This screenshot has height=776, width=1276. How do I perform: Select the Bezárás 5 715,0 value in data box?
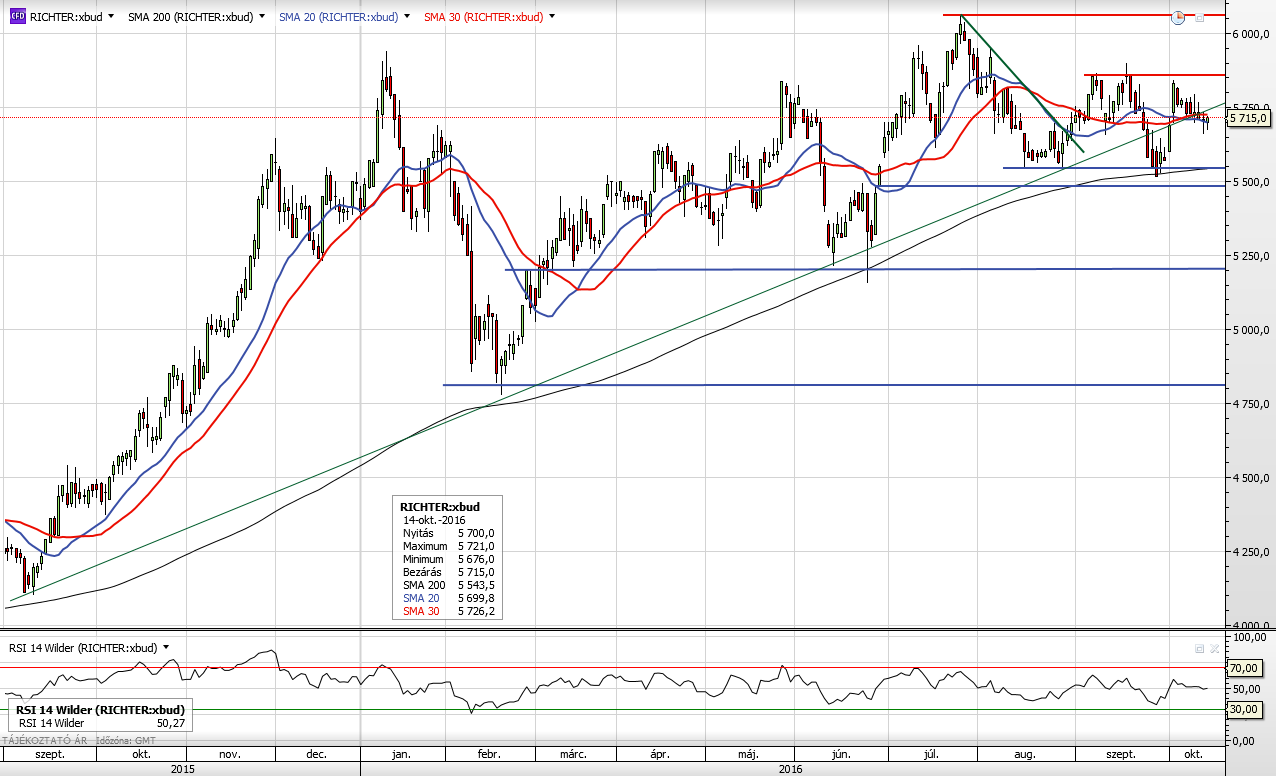(476, 572)
